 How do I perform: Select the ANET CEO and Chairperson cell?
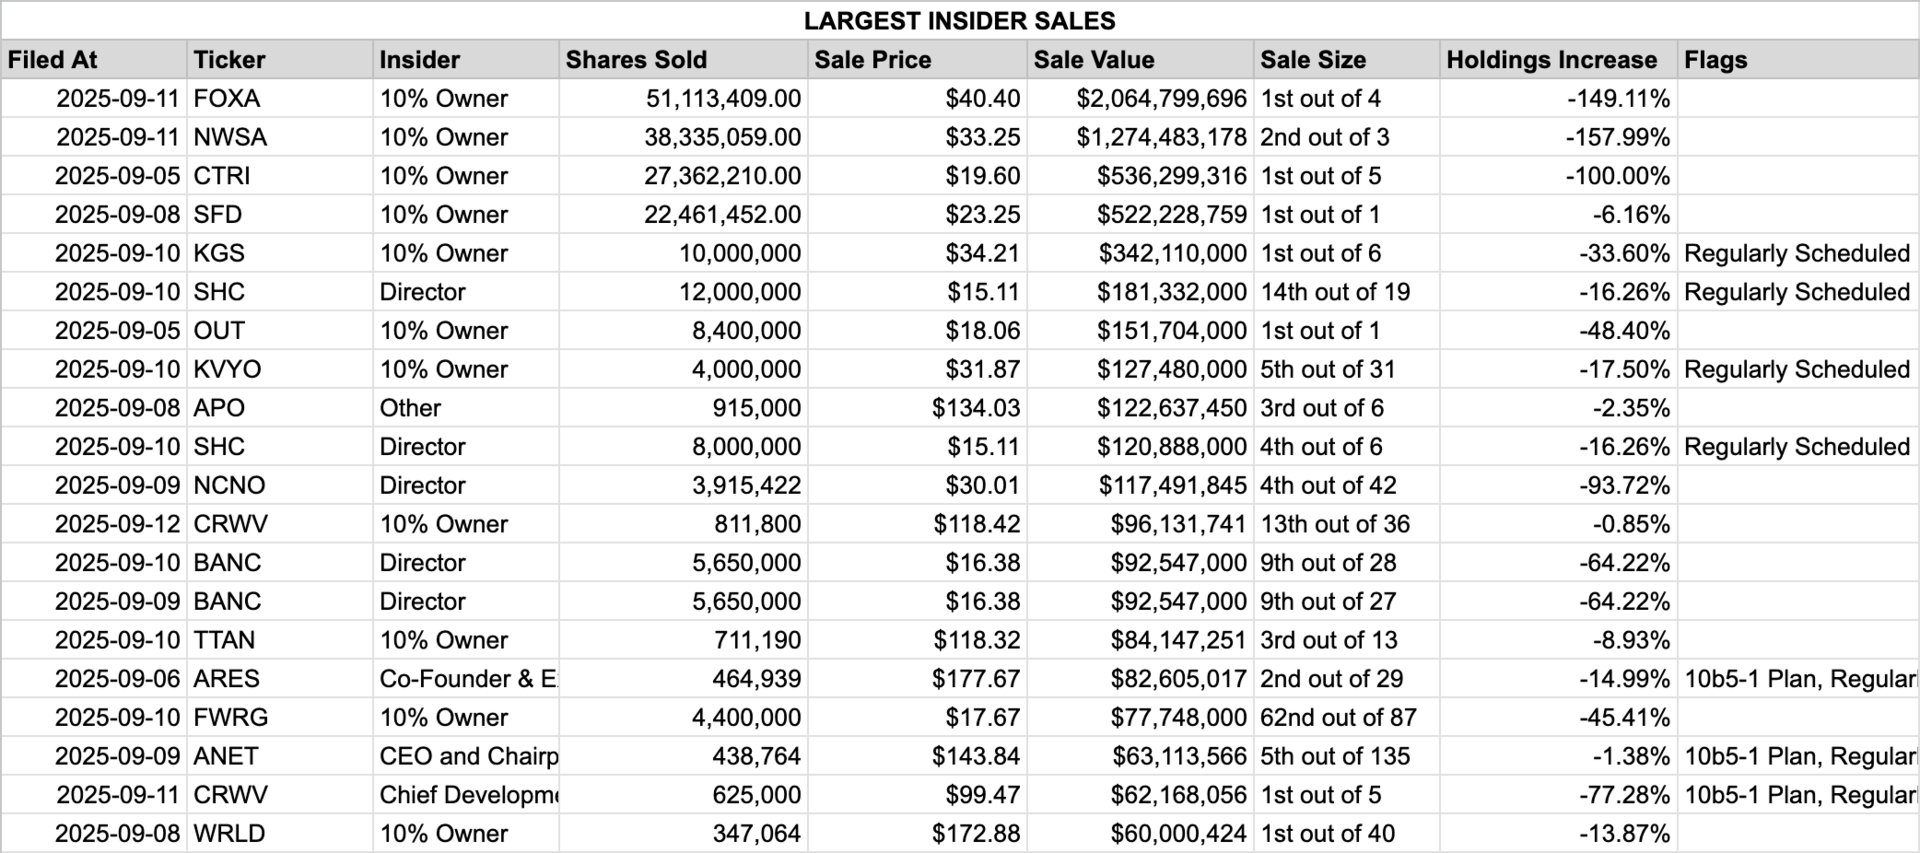coord(466,756)
